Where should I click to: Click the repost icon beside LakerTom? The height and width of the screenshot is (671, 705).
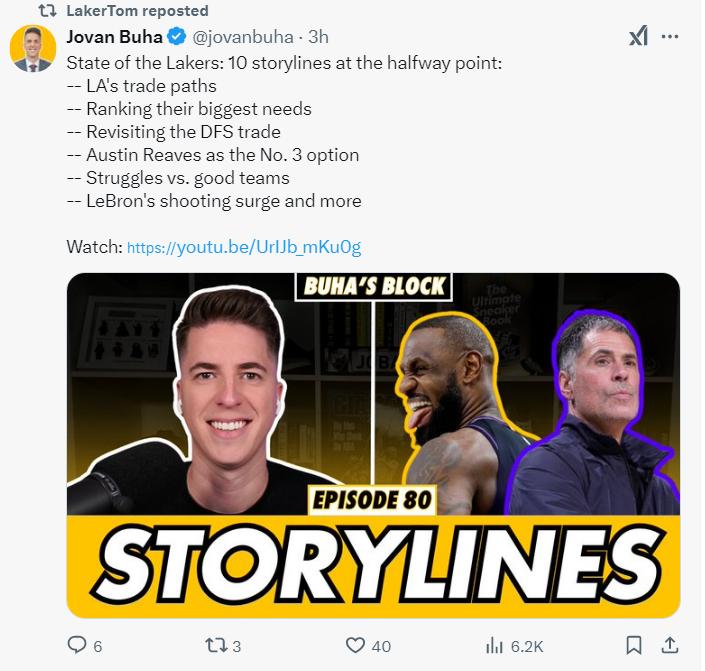[47, 11]
